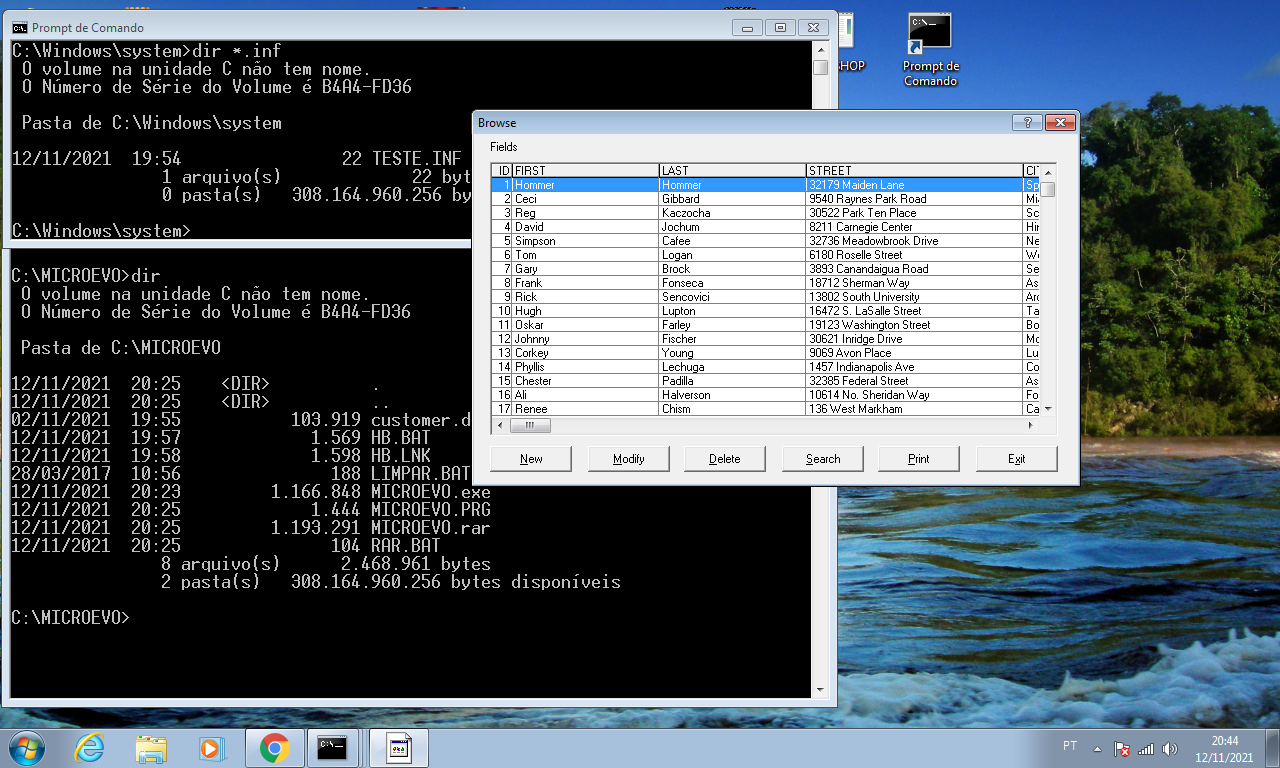1280x768 pixels.
Task: Open the Windows Start menu
Action: tap(26, 747)
